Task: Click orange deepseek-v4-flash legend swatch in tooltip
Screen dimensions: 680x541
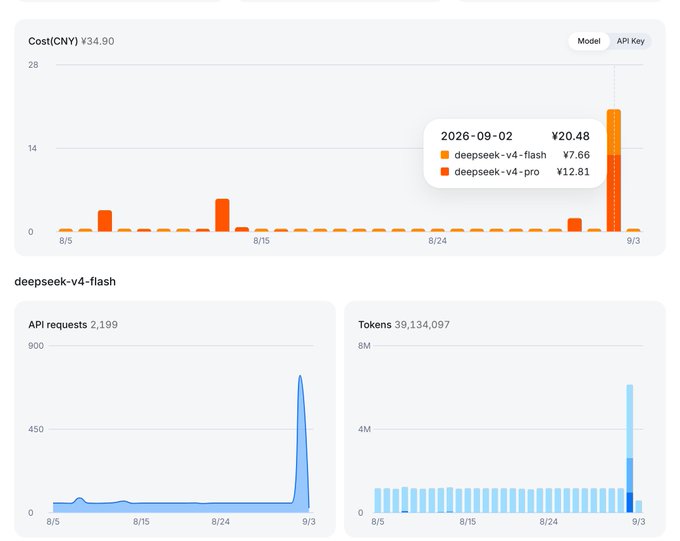Action: pos(445,155)
